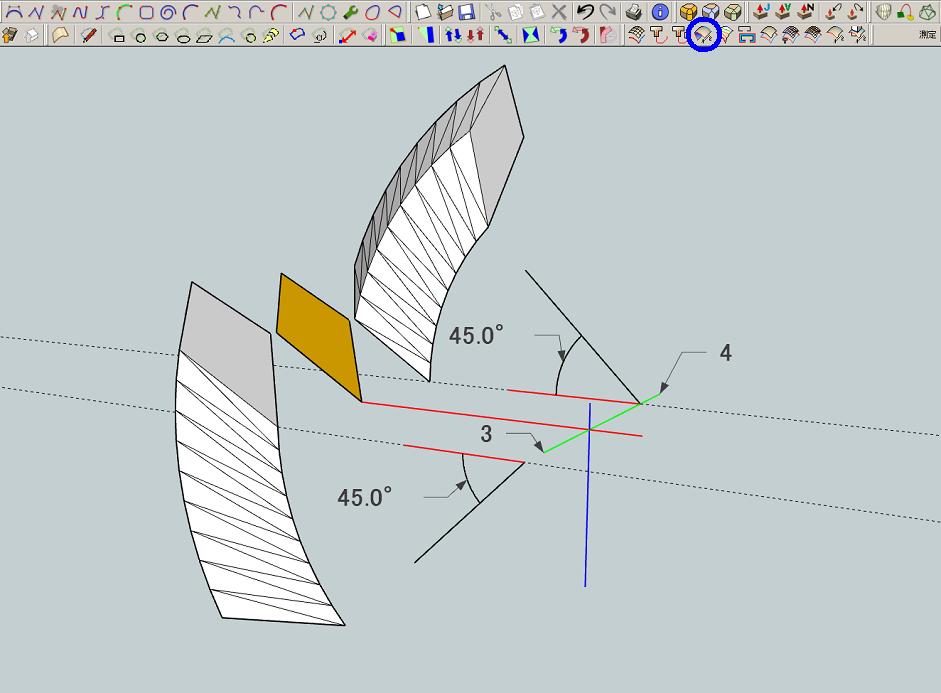The height and width of the screenshot is (693, 941).
Task: Open the green wrench settings tool
Action: click(350, 11)
